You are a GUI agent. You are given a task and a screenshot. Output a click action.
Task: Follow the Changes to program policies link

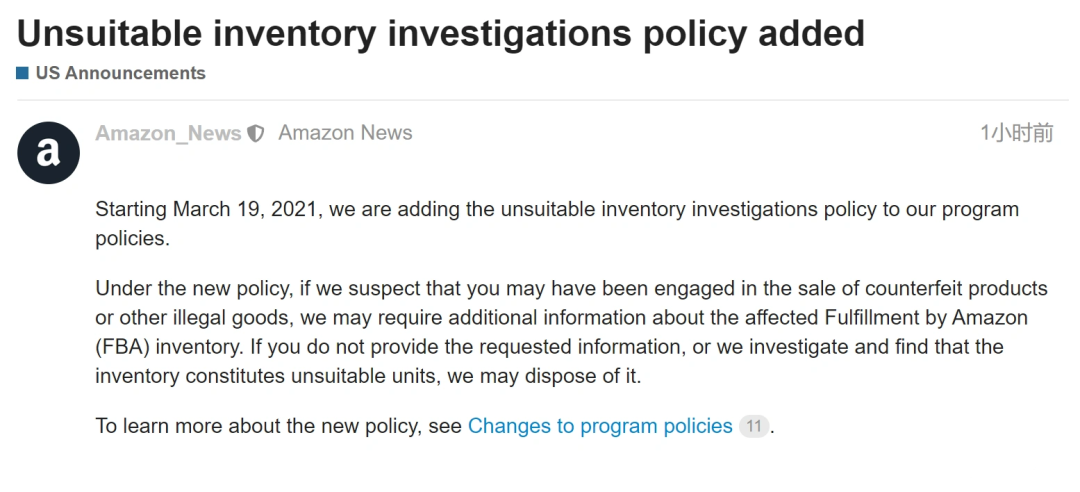600,426
